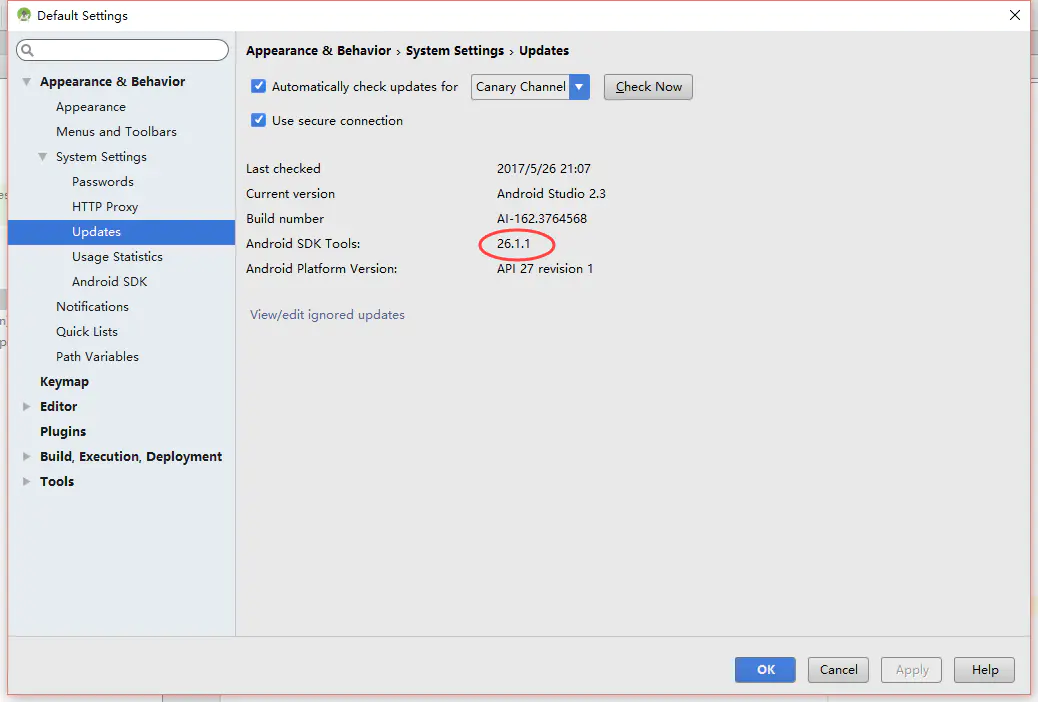Click the Last checked label

coord(283,169)
